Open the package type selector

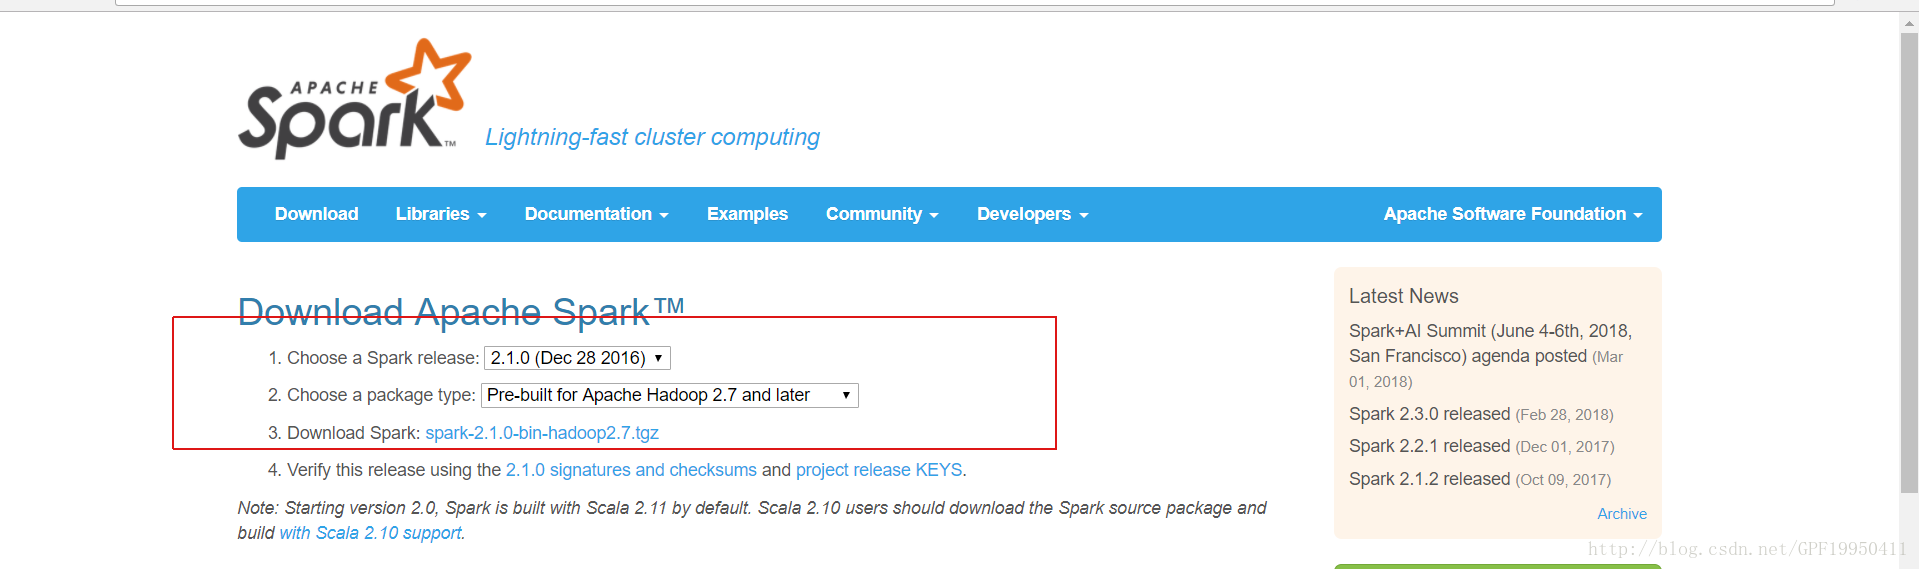point(669,395)
